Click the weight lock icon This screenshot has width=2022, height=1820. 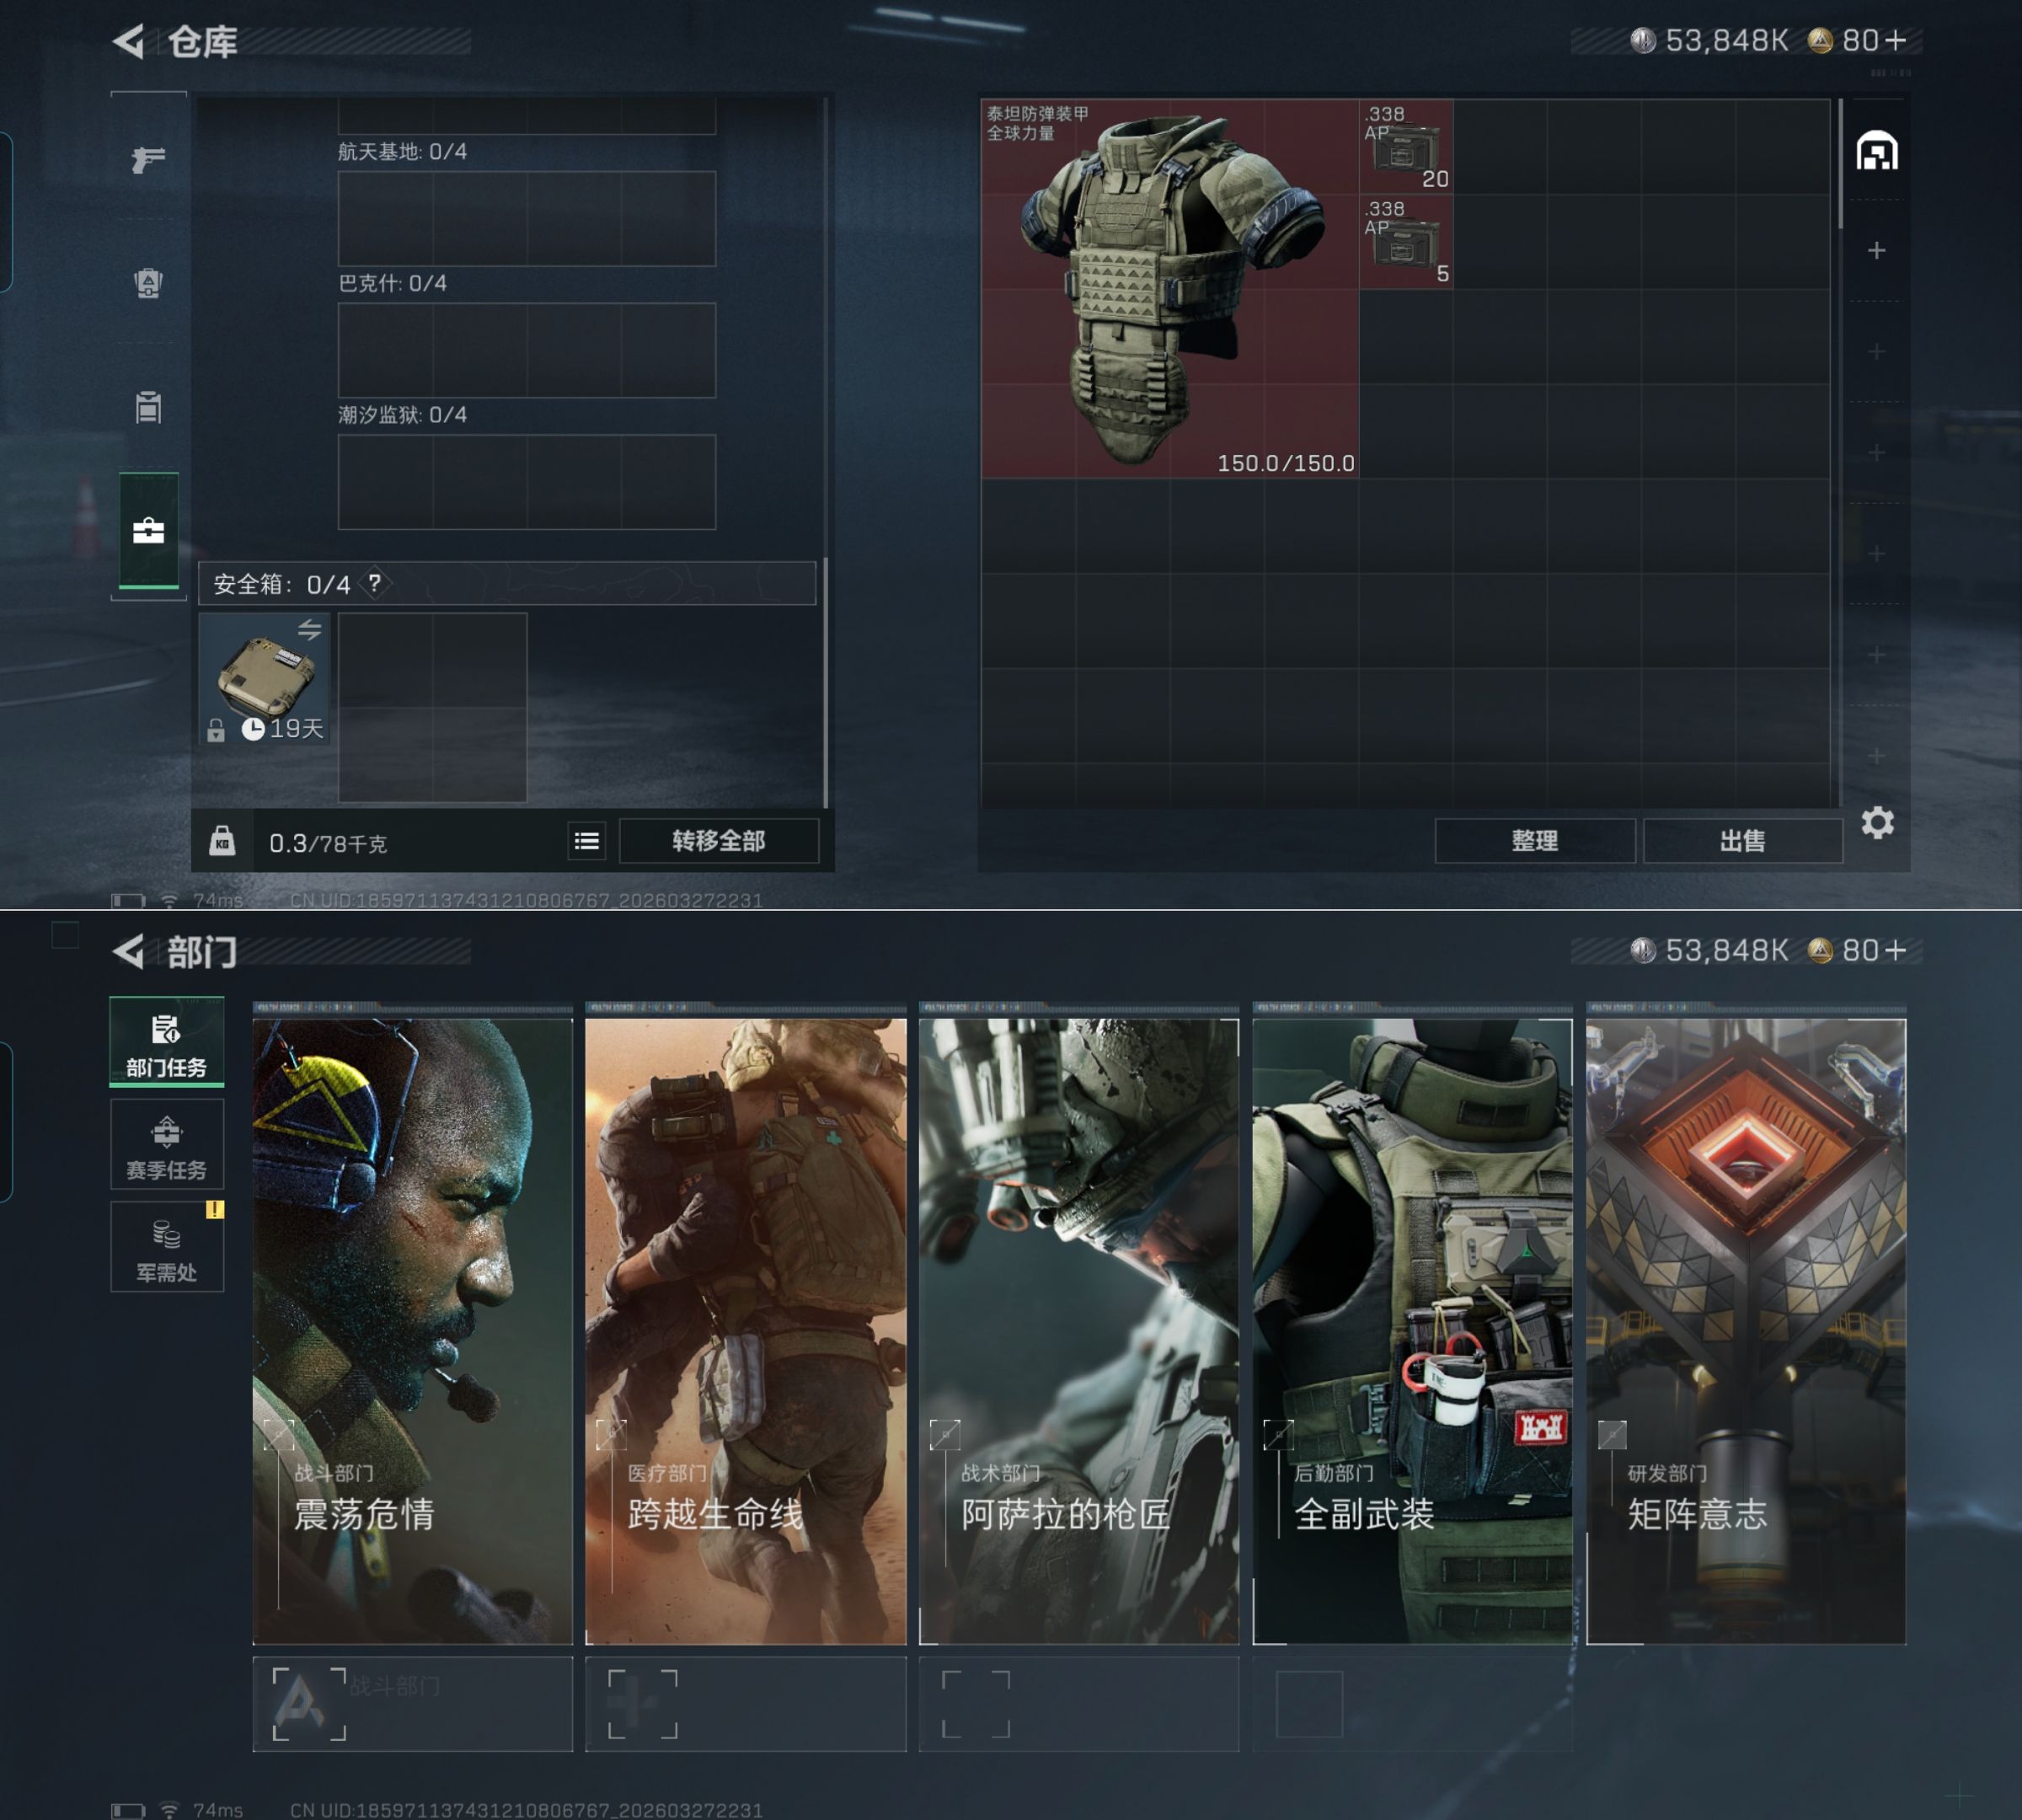coord(222,841)
